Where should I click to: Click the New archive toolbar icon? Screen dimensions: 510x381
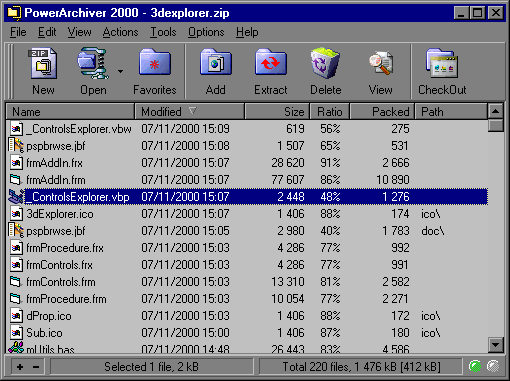(x=43, y=63)
